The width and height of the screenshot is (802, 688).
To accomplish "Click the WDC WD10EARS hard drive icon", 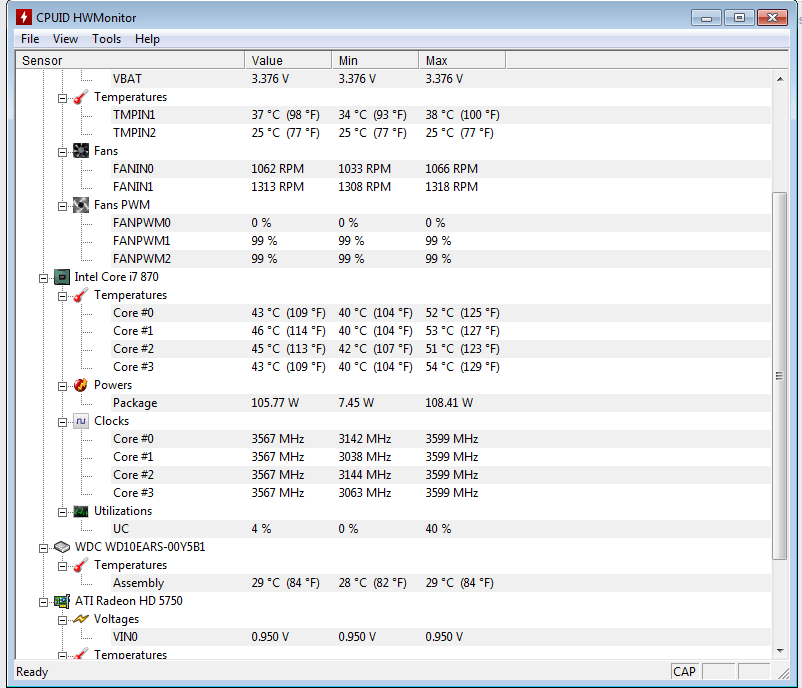I will pos(62,547).
